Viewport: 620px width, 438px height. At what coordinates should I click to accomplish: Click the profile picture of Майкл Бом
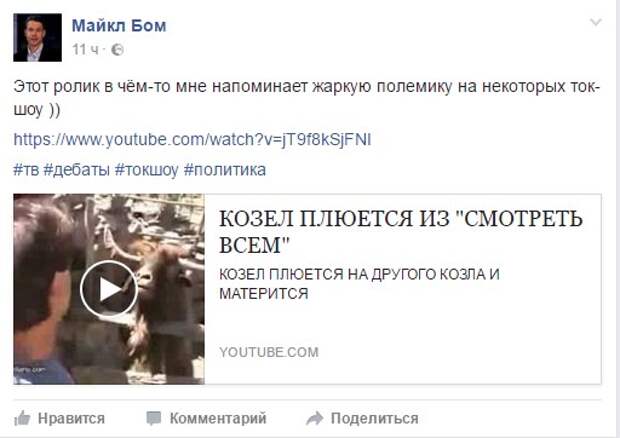pyautogui.click(x=38, y=38)
